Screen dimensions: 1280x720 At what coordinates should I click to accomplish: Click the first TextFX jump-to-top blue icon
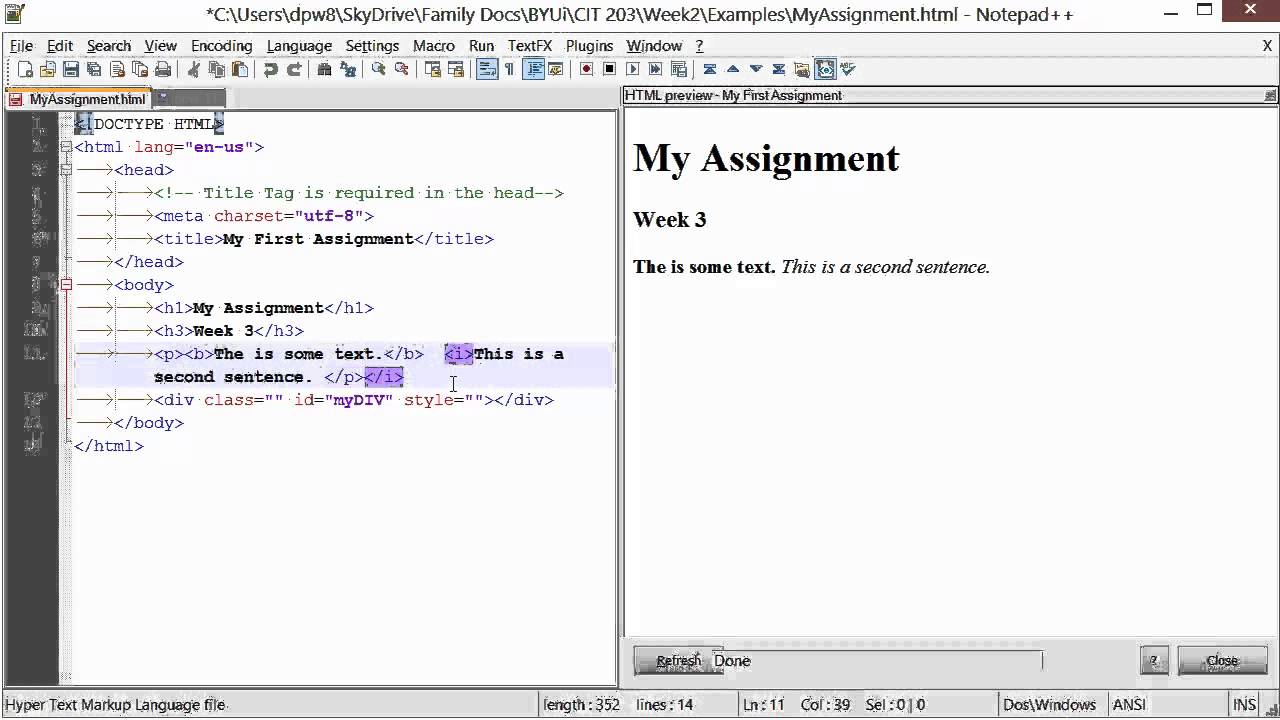(x=709, y=69)
